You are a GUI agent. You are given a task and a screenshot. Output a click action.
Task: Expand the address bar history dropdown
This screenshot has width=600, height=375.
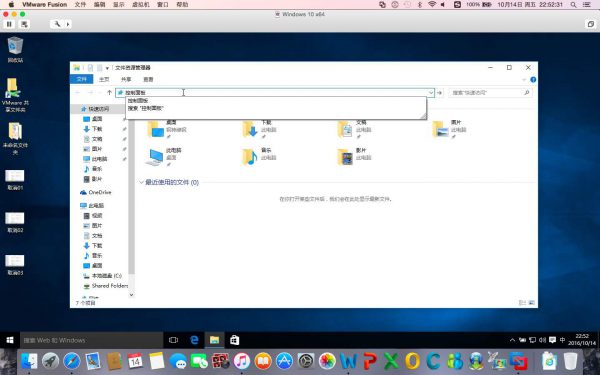[x=430, y=93]
